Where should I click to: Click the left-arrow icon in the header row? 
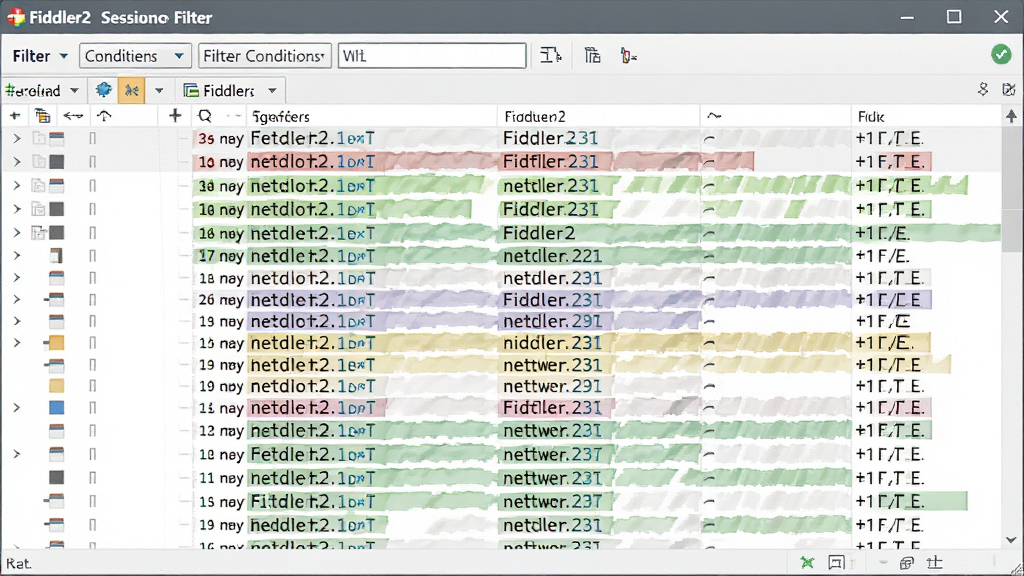(x=72, y=116)
